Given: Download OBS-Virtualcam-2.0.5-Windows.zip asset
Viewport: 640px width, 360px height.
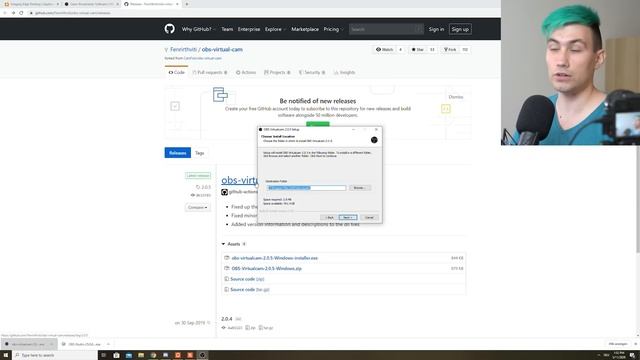Looking at the screenshot, I should click(x=267, y=269).
